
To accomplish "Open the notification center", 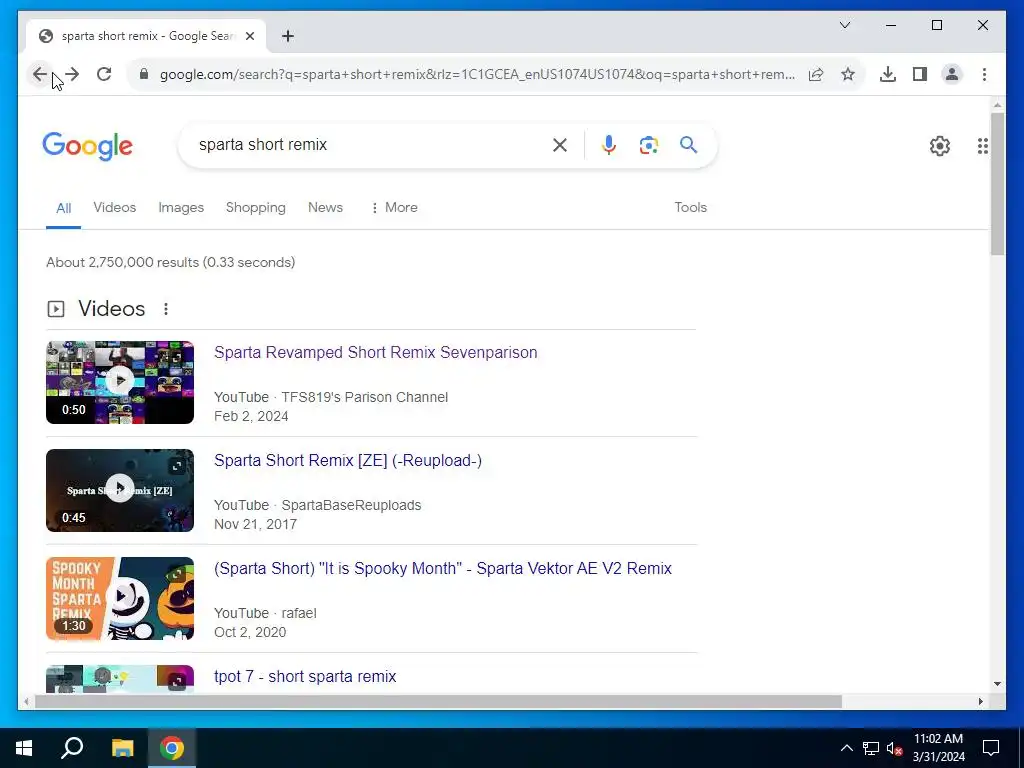I will [991, 748].
